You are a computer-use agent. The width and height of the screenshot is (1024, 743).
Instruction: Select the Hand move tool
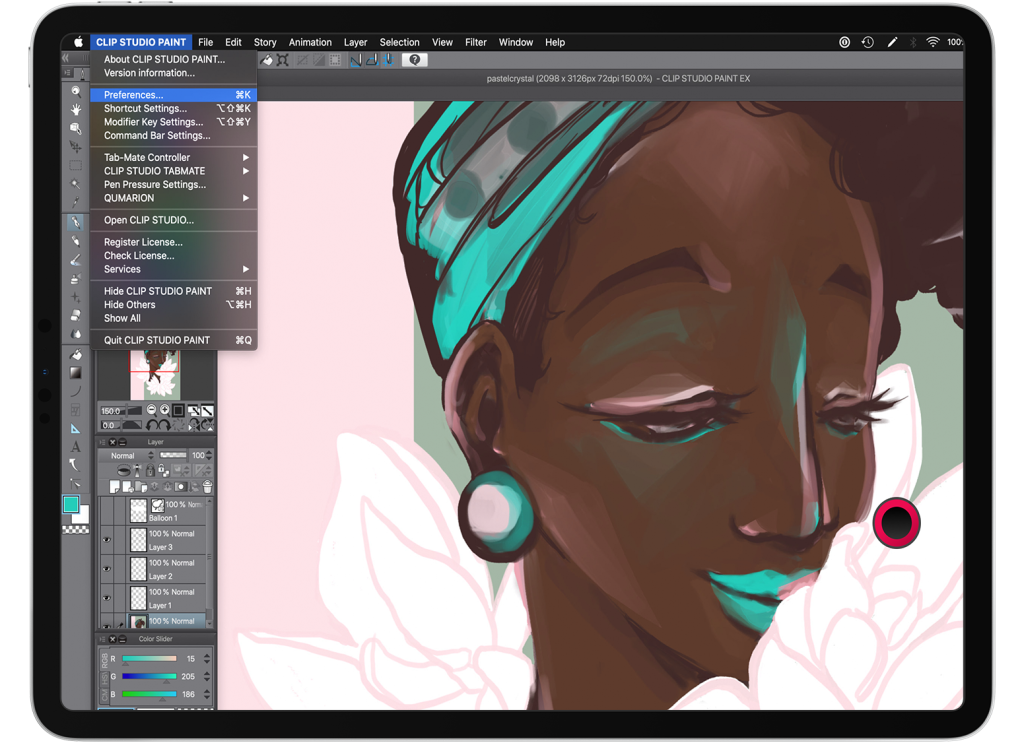click(x=76, y=110)
